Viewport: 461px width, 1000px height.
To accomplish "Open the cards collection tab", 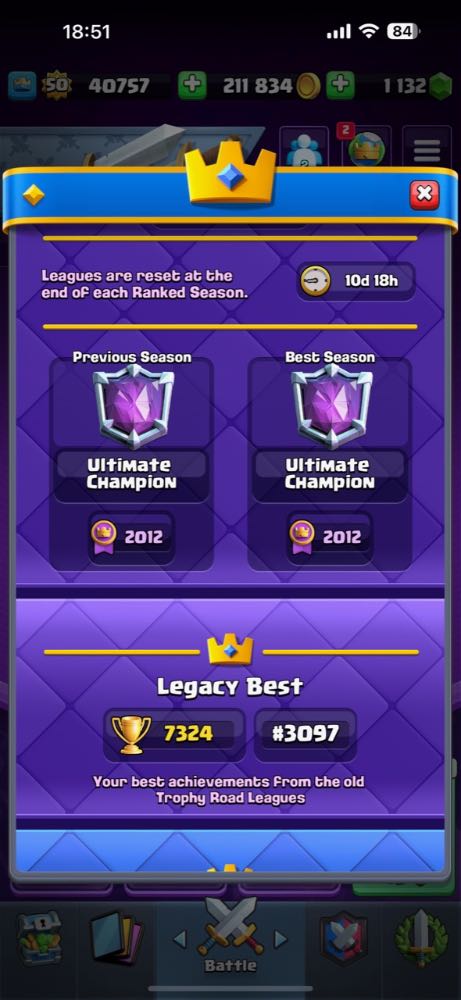I will (114, 938).
